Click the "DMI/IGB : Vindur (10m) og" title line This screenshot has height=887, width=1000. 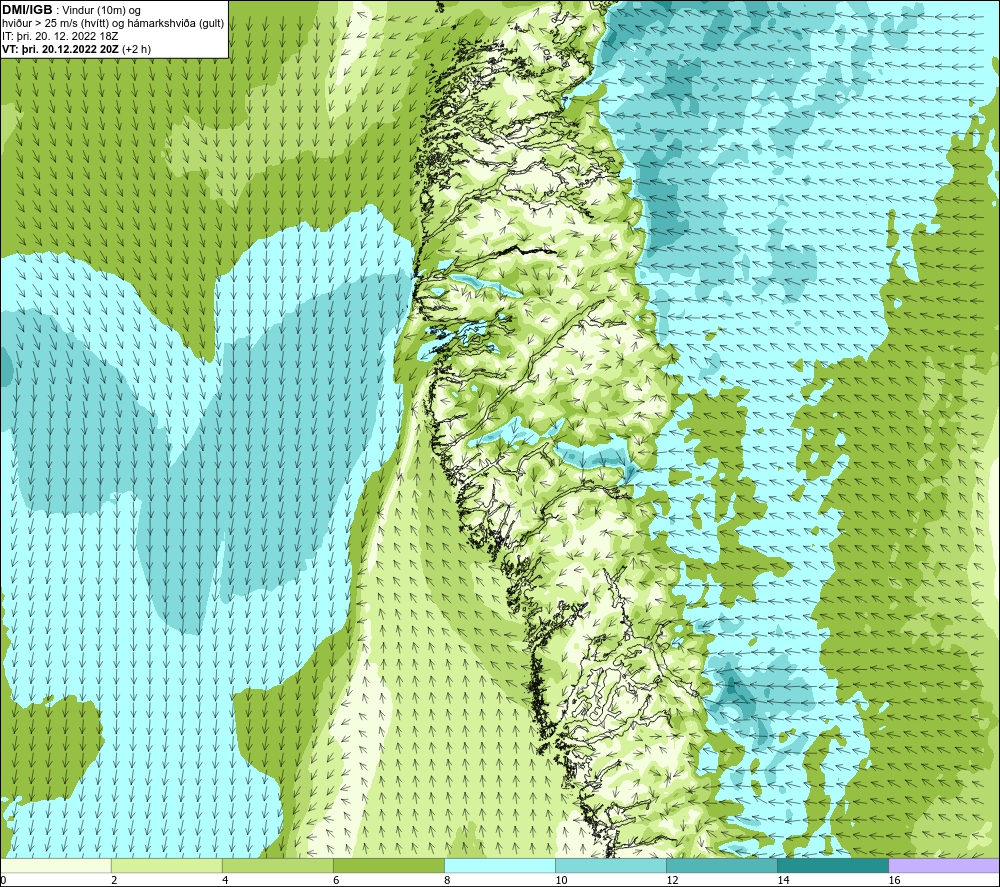click(x=71, y=10)
